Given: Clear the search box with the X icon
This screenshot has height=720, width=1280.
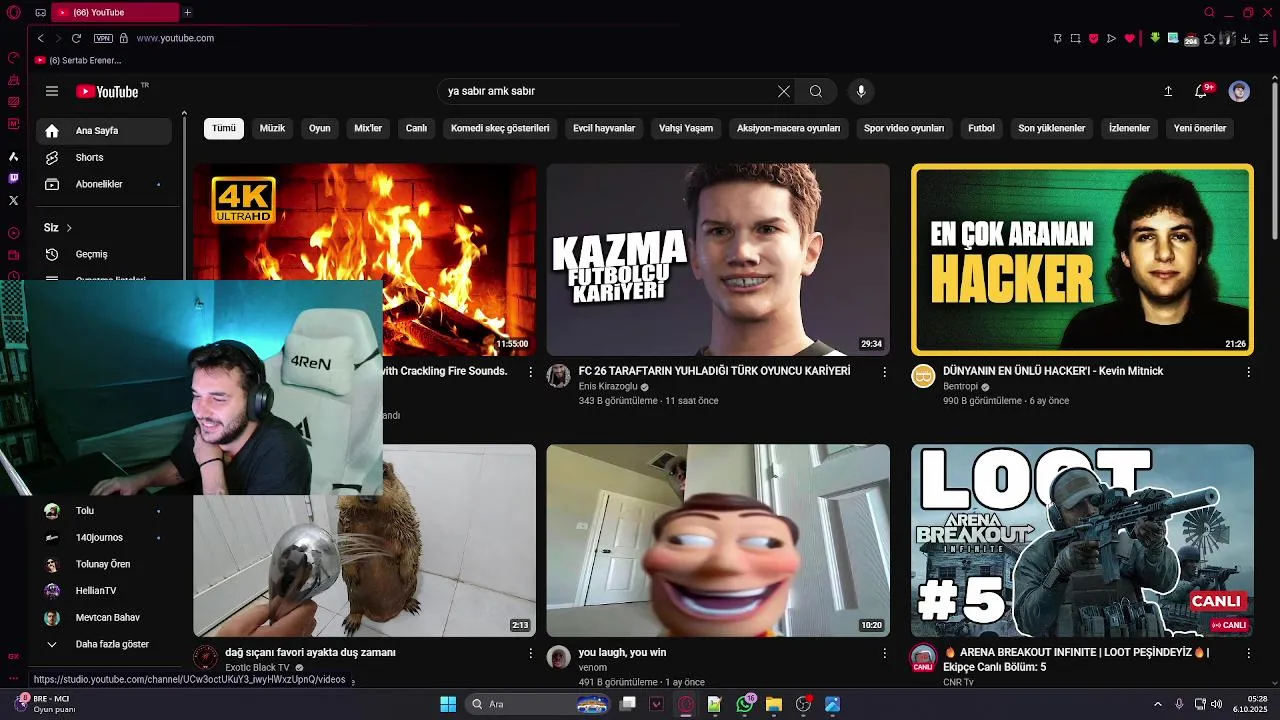Looking at the screenshot, I should point(784,91).
